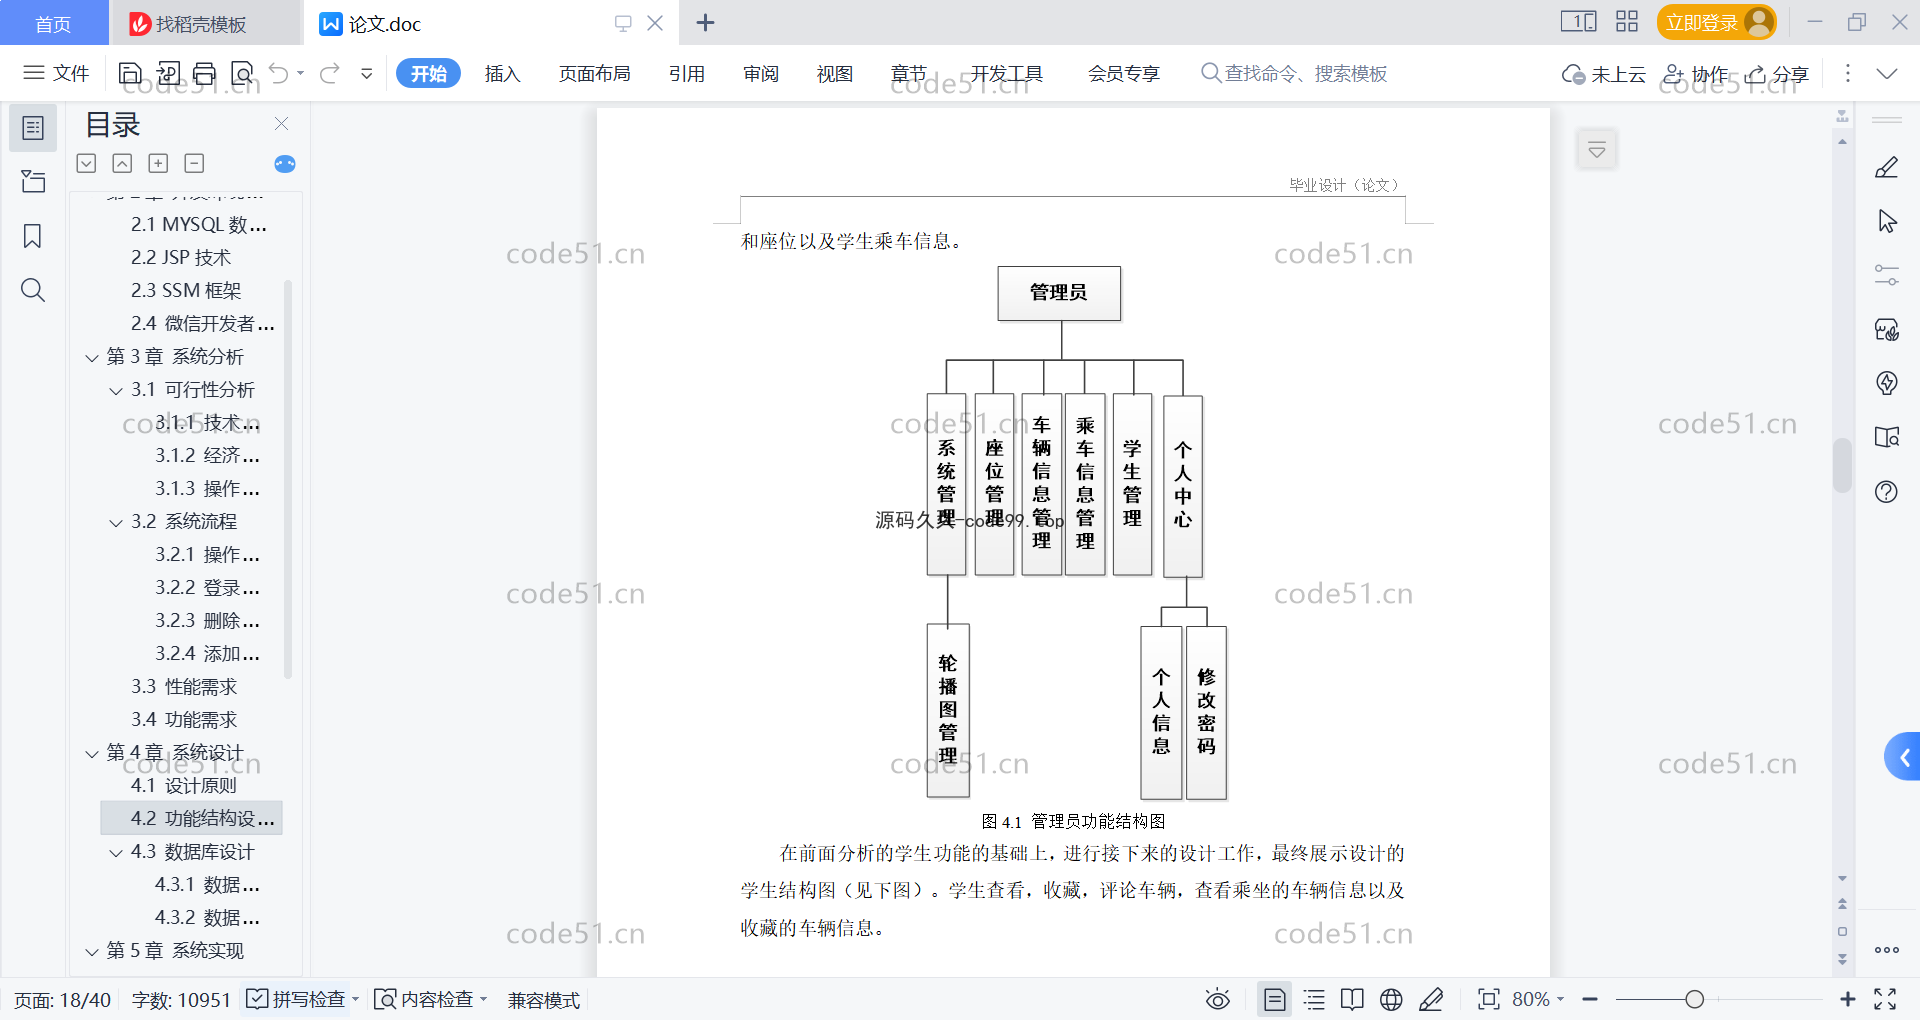Viewport: 1920px width, 1020px height.
Task: Open the settings sliders icon on right sidebar
Action: 1887,275
